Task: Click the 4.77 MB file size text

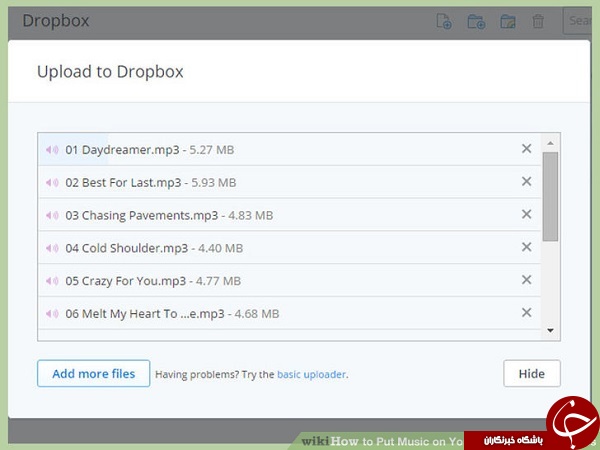Action: pyautogui.click(x=218, y=281)
